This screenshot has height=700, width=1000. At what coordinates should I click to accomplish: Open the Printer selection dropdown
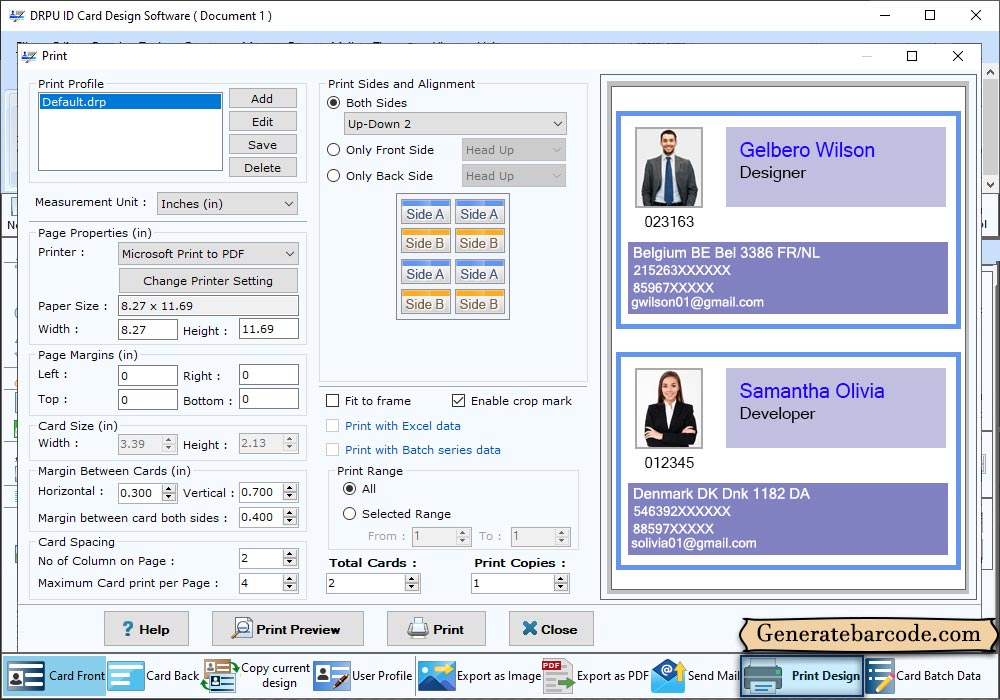coord(208,254)
